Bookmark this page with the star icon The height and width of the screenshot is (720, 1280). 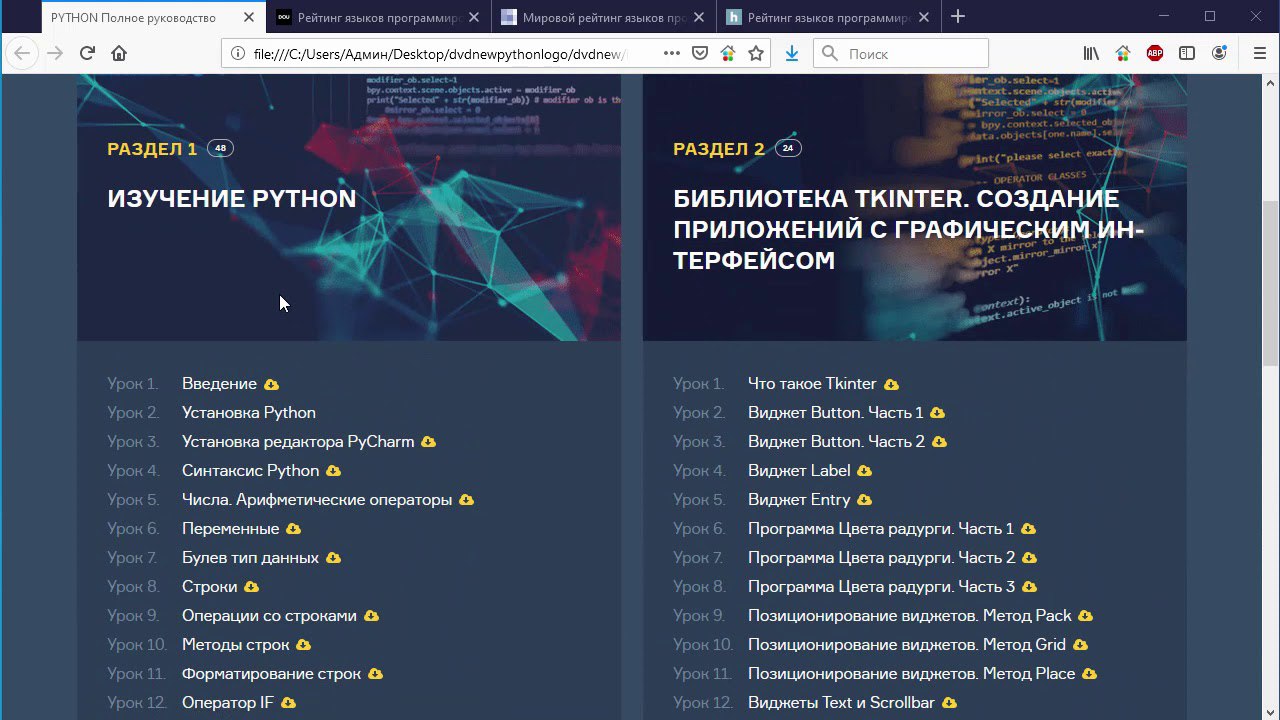pos(756,54)
